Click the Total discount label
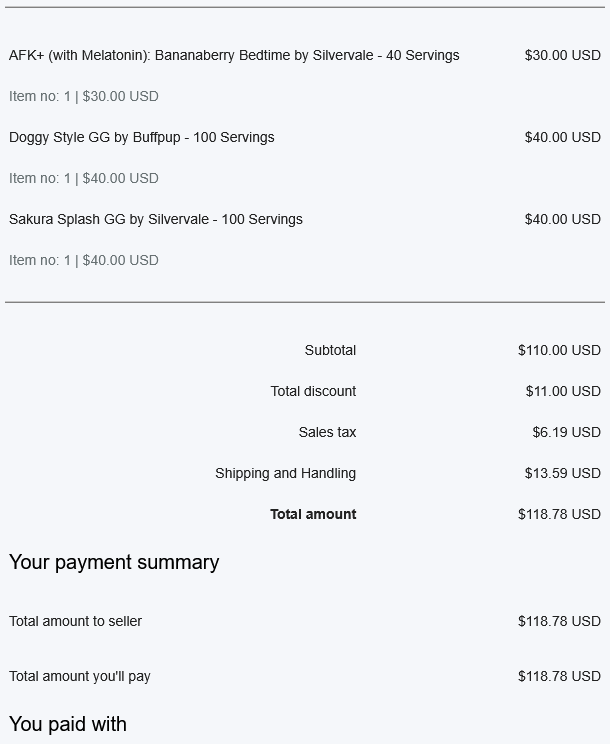The height and width of the screenshot is (744, 610). tap(313, 391)
